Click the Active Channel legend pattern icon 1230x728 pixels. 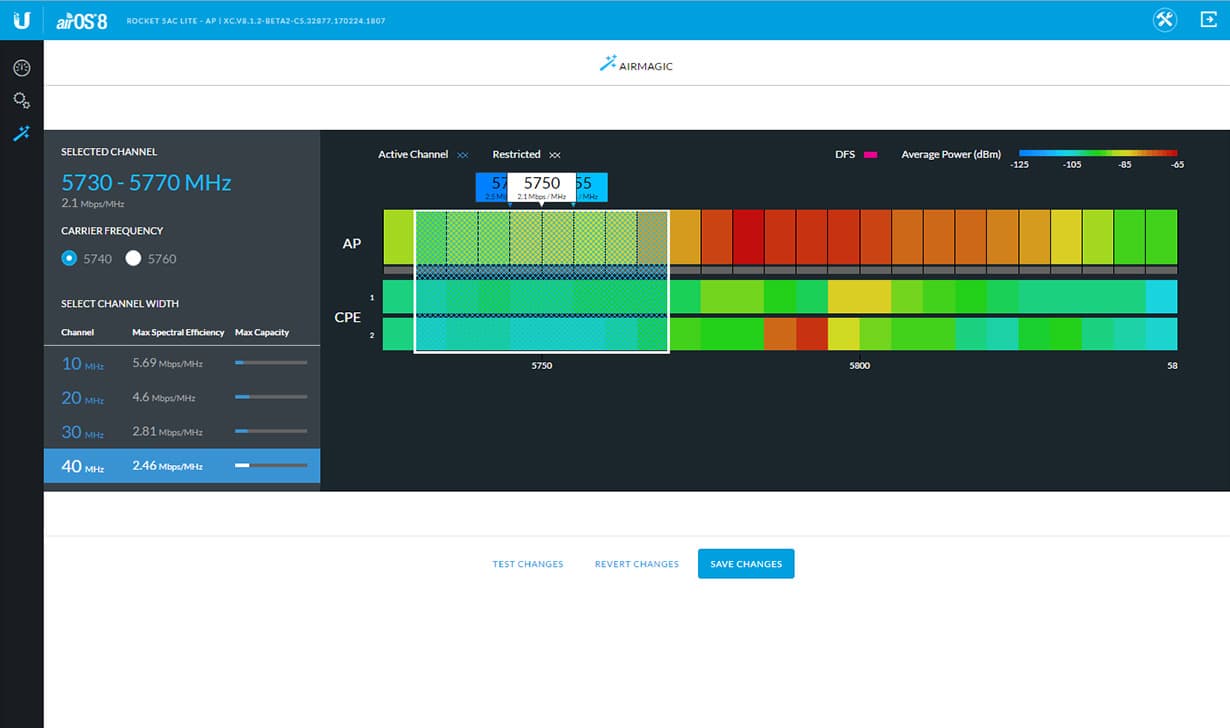point(462,155)
